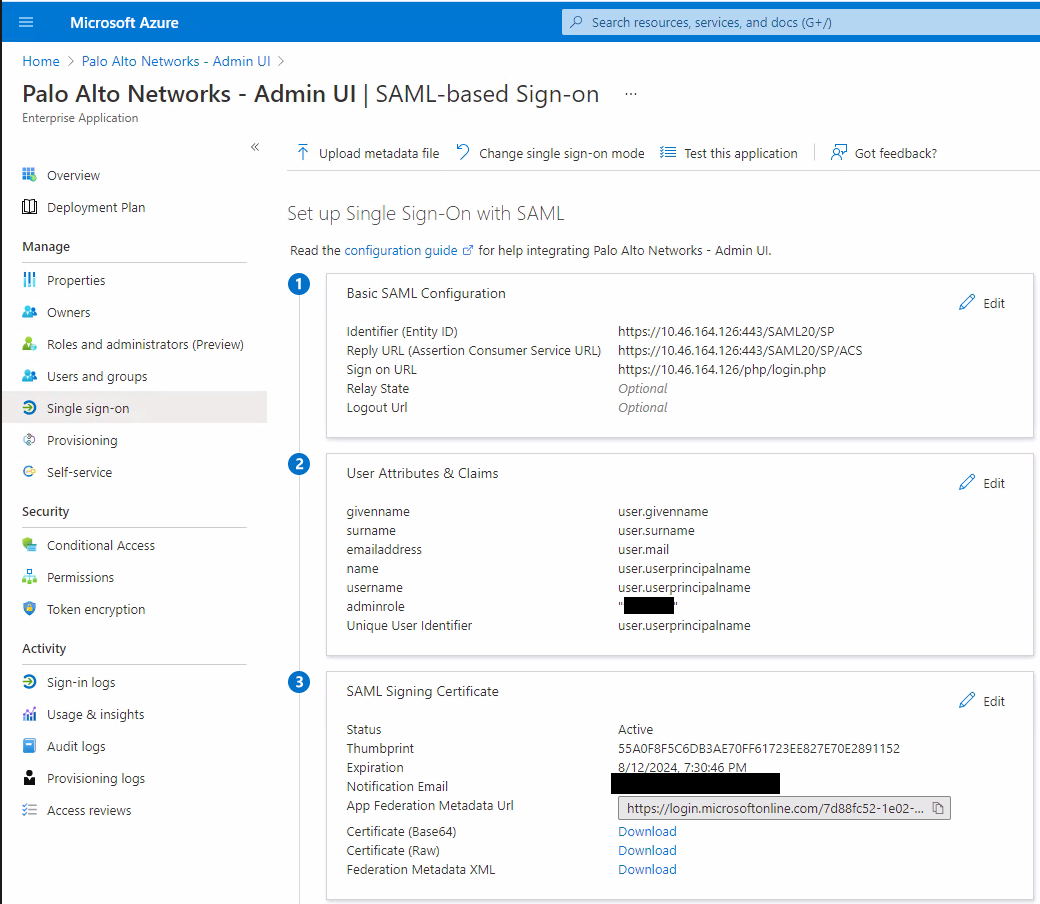Viewport: 1040px width, 904px height.
Task: Open Users and groups page
Action: pyautogui.click(x=96, y=376)
